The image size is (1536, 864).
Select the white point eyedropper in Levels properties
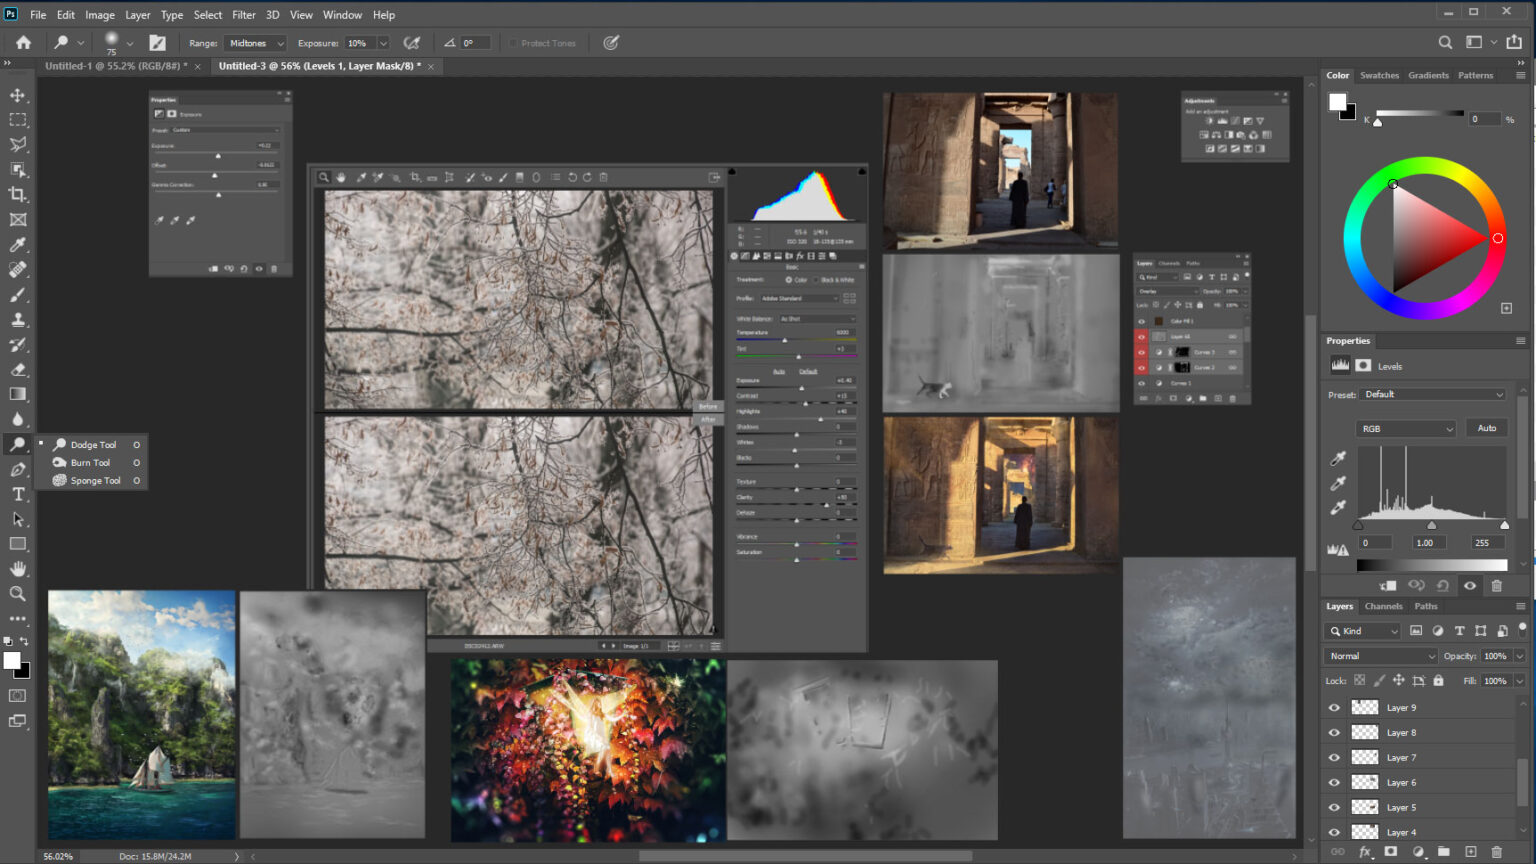tap(1338, 506)
